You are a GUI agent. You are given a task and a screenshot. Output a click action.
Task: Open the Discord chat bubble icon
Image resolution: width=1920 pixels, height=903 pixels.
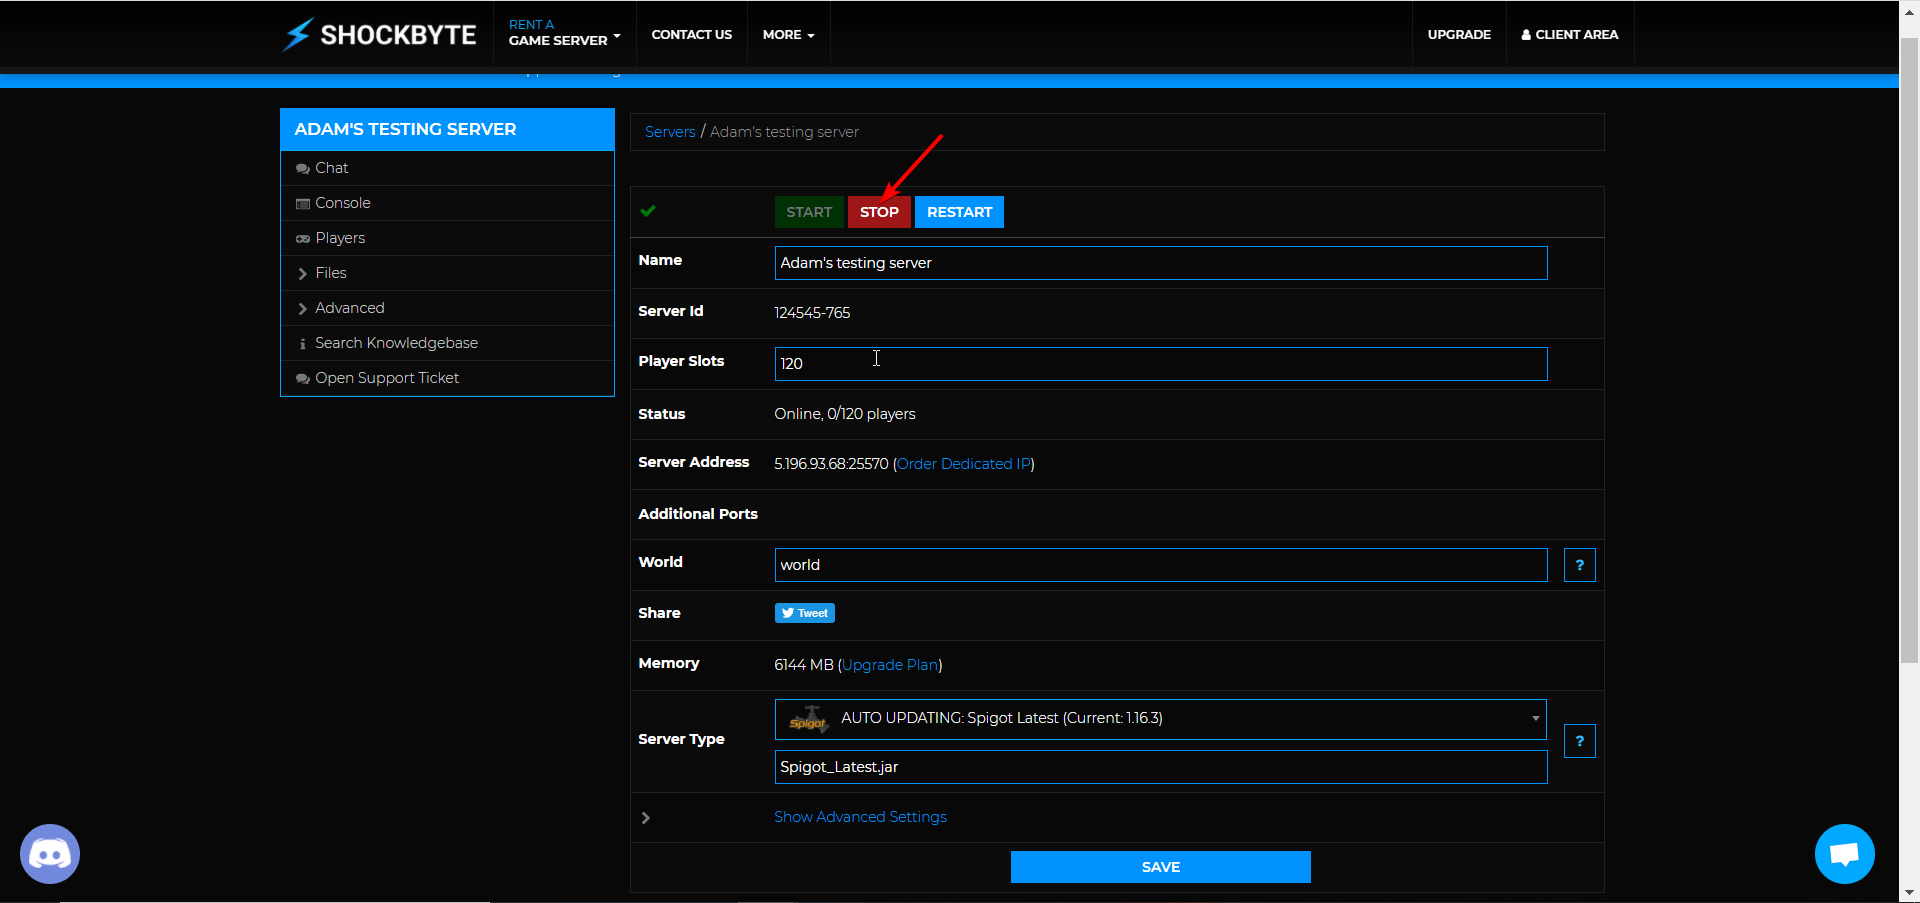(50, 854)
